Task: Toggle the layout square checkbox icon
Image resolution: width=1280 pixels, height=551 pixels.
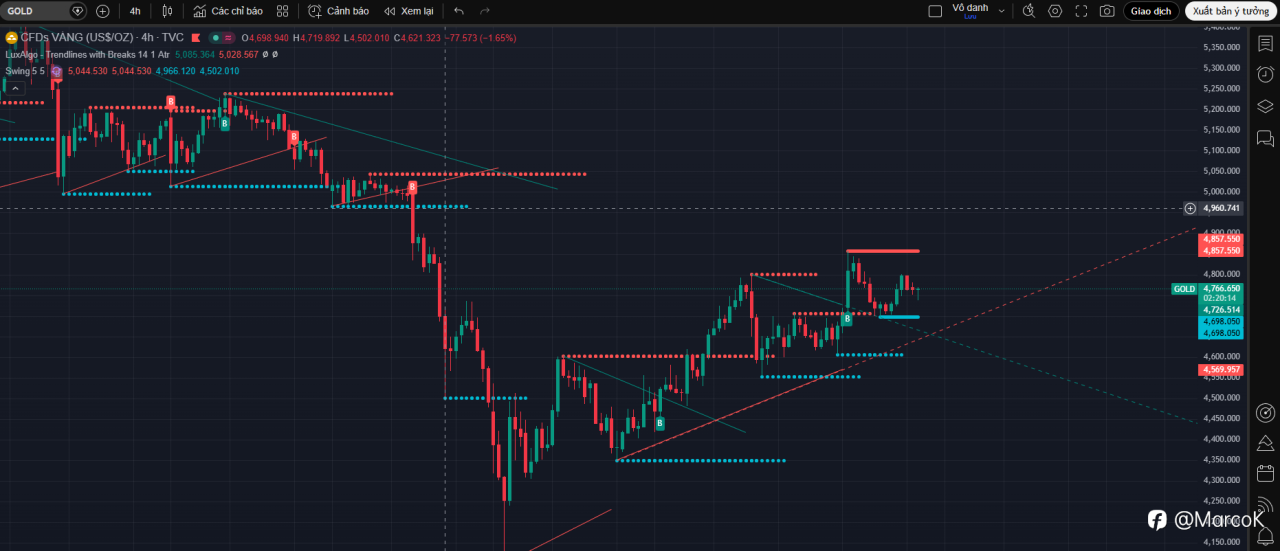Action: click(x=935, y=11)
